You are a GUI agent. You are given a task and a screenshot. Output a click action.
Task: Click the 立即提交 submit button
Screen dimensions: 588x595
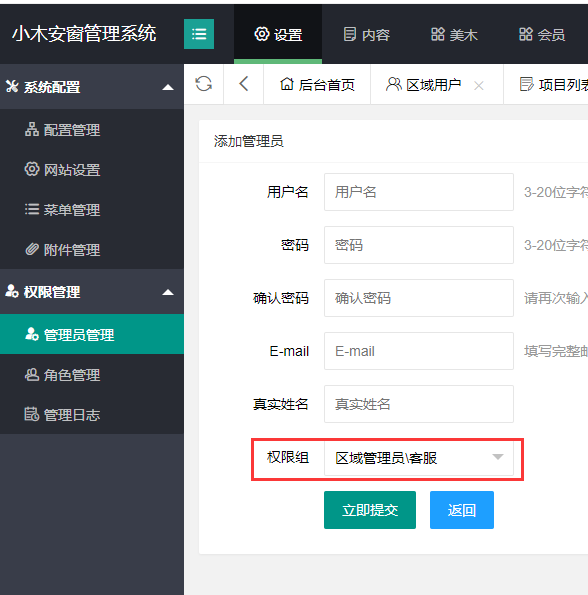click(370, 510)
